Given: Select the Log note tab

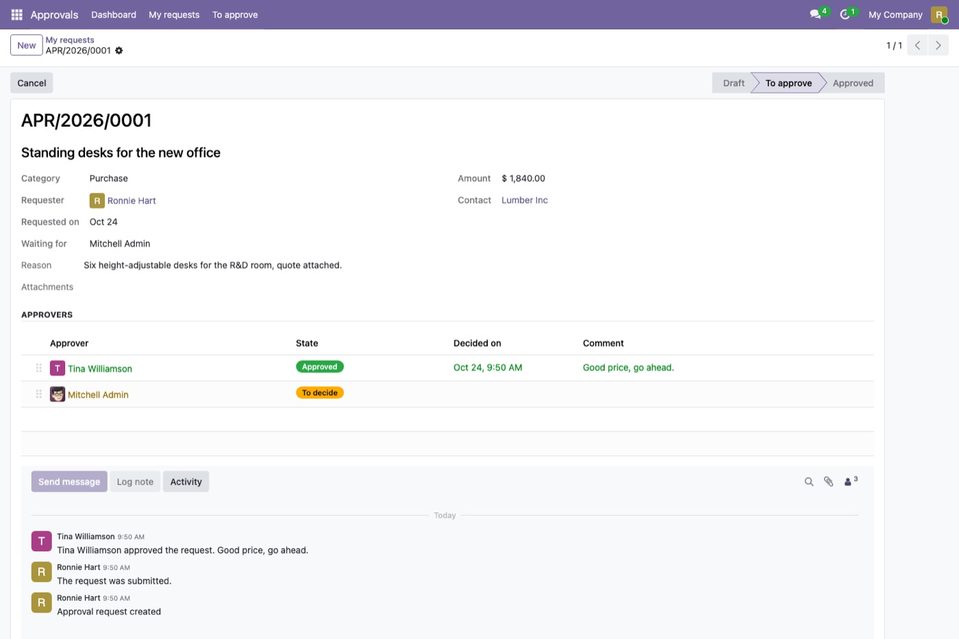Looking at the screenshot, I should pos(135,482).
